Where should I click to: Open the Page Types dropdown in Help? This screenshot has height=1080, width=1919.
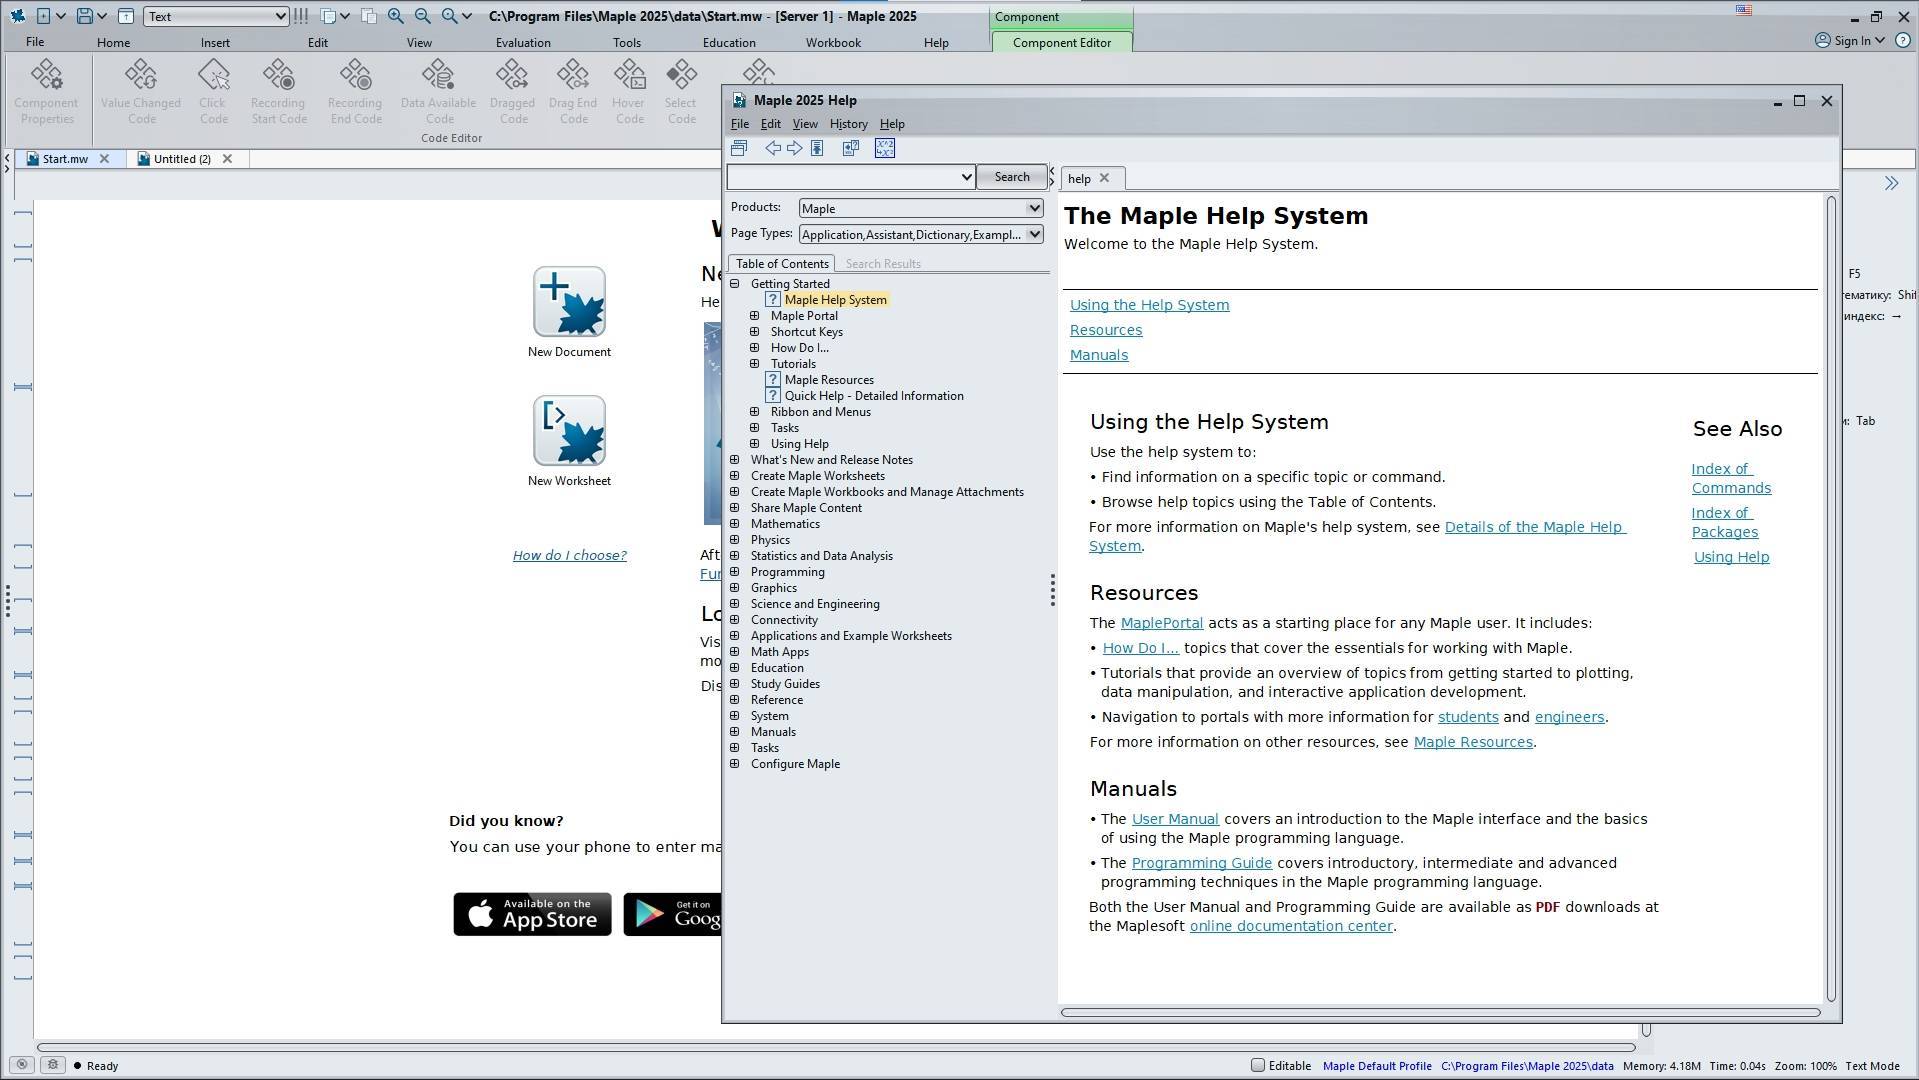[921, 234]
